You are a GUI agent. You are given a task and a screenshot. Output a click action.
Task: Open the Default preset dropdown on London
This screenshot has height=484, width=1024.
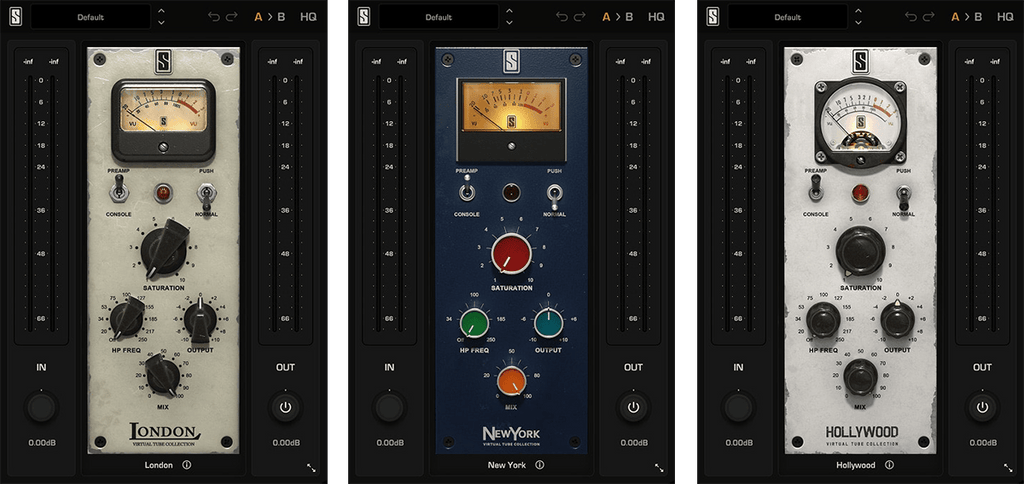pos(90,17)
